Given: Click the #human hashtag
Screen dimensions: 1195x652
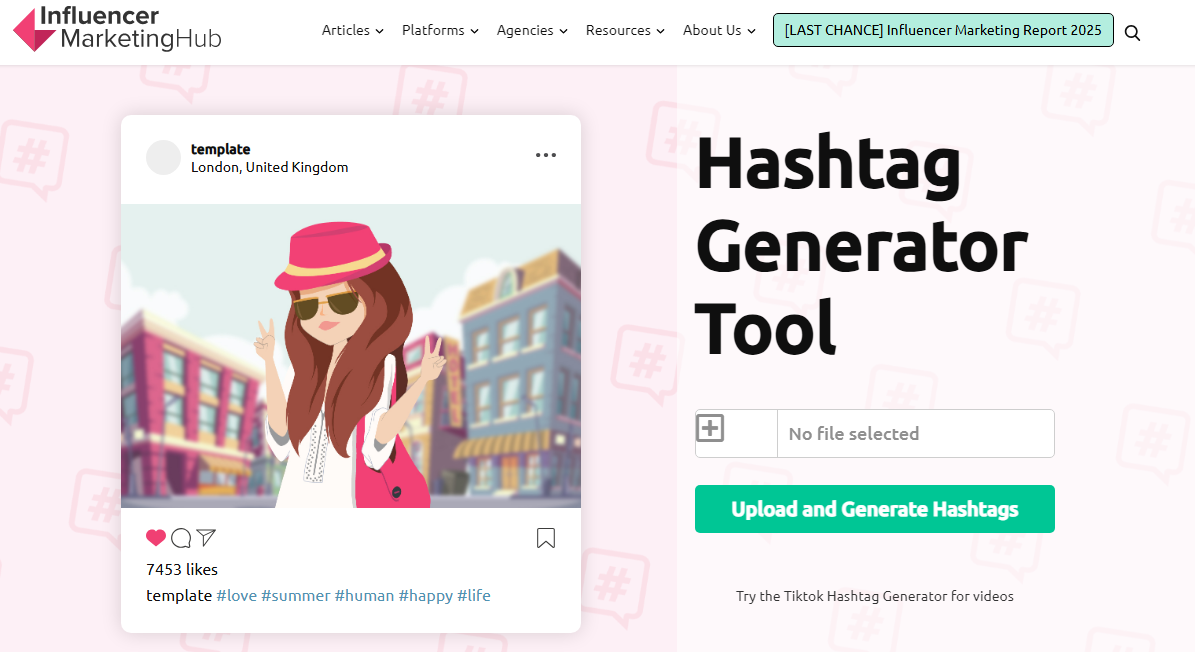Looking at the screenshot, I should point(364,596).
